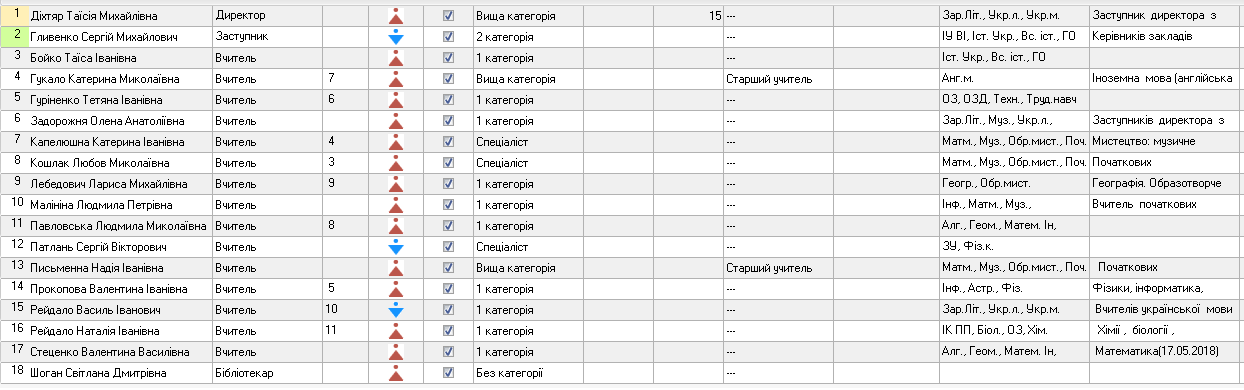Toggle the checkbox for Кошлак Любов Миколаївна
Screen dimensions: 1244x390
(x=448, y=163)
